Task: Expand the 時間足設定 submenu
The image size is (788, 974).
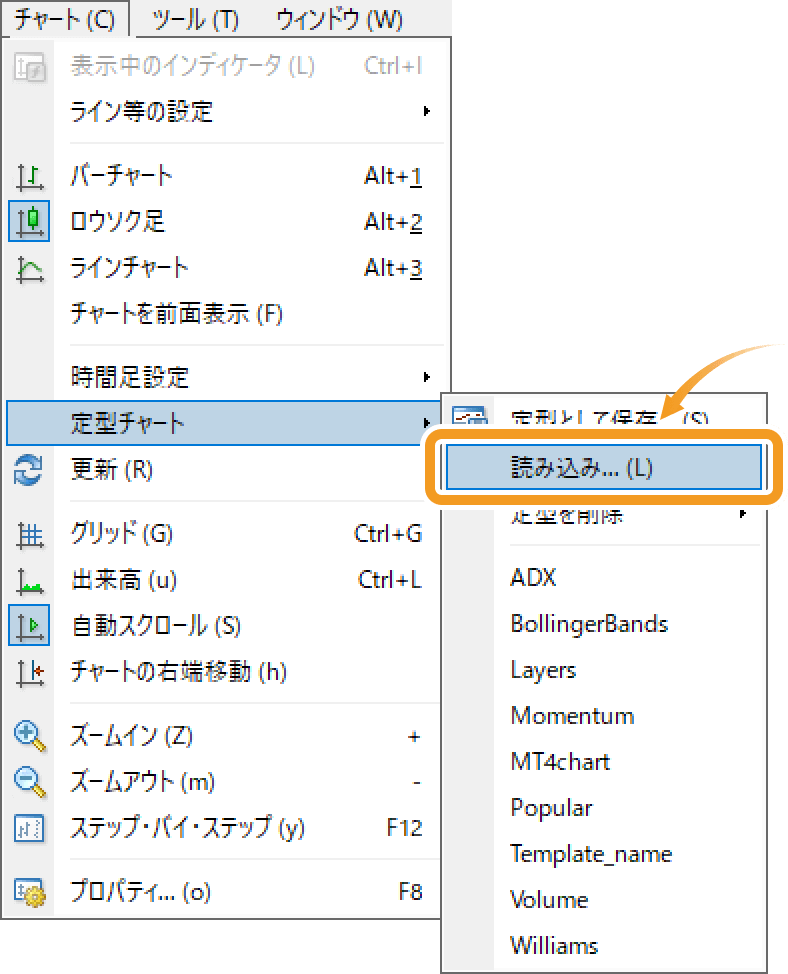Action: click(227, 377)
